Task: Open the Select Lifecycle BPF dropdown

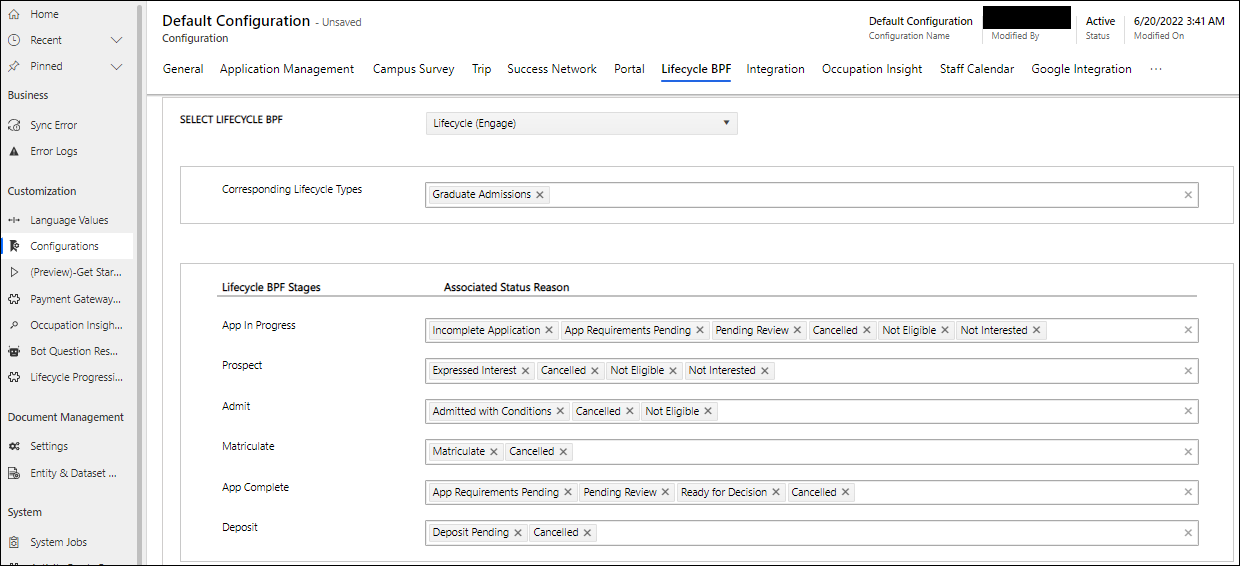Action: [581, 123]
